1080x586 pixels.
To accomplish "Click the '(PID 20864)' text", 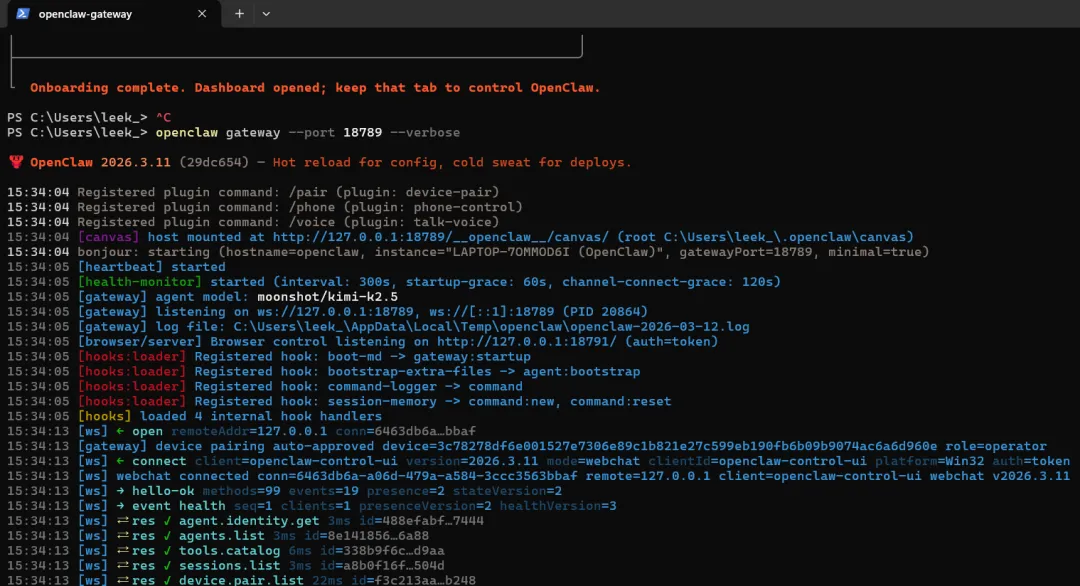I will click(x=605, y=312).
